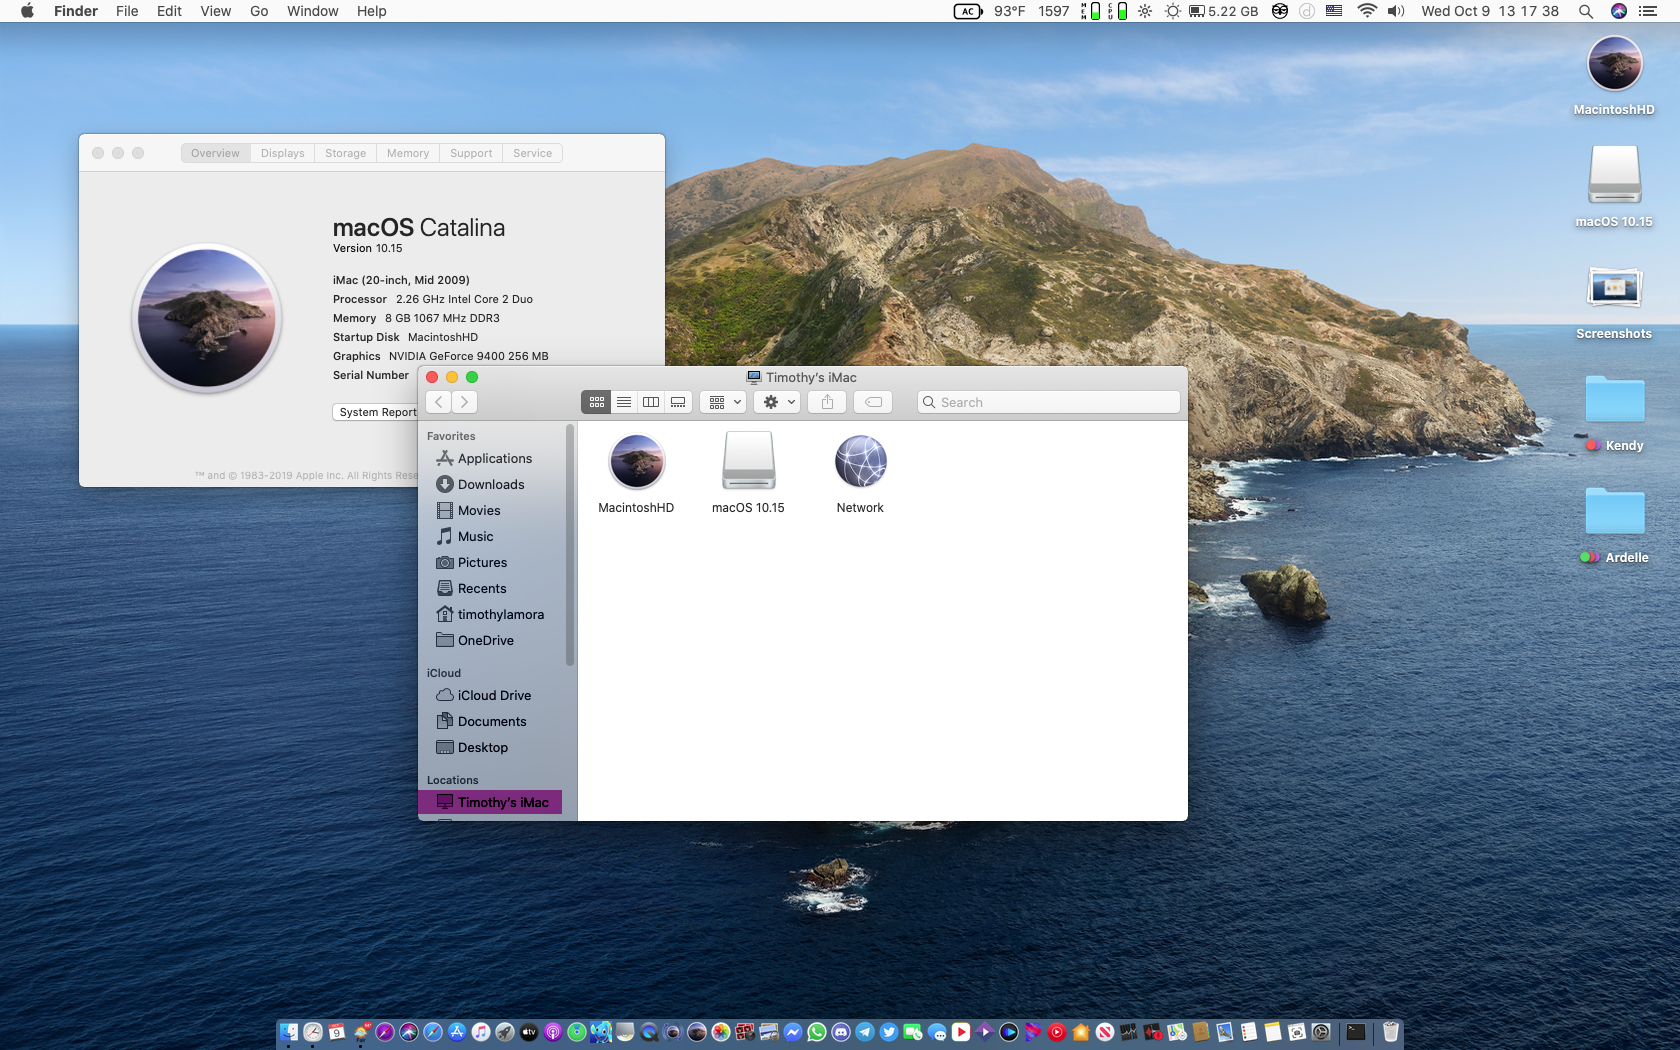Click the Wi-Fi status icon
Image resolution: width=1680 pixels, height=1050 pixels.
(1366, 11)
